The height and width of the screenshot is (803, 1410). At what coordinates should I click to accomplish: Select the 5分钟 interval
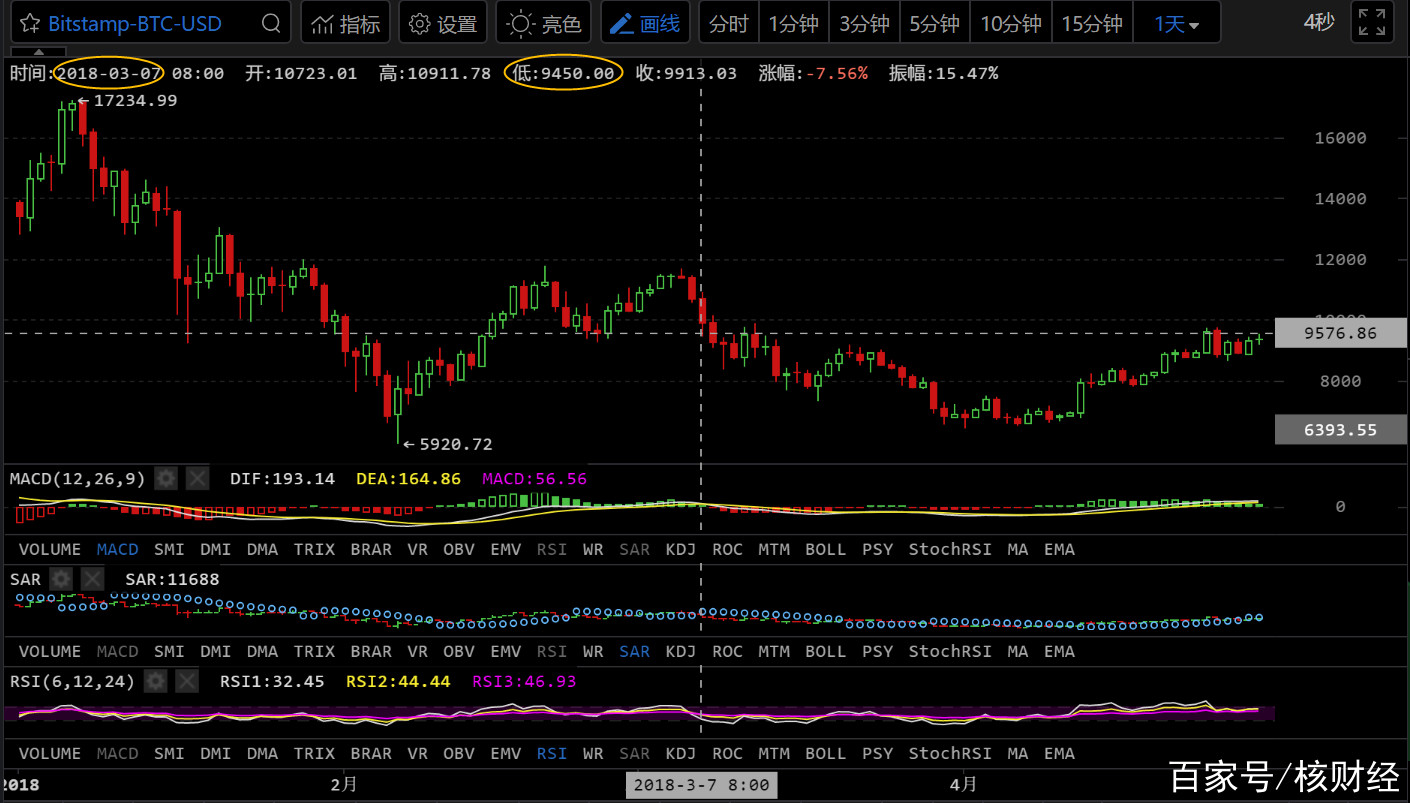(934, 23)
